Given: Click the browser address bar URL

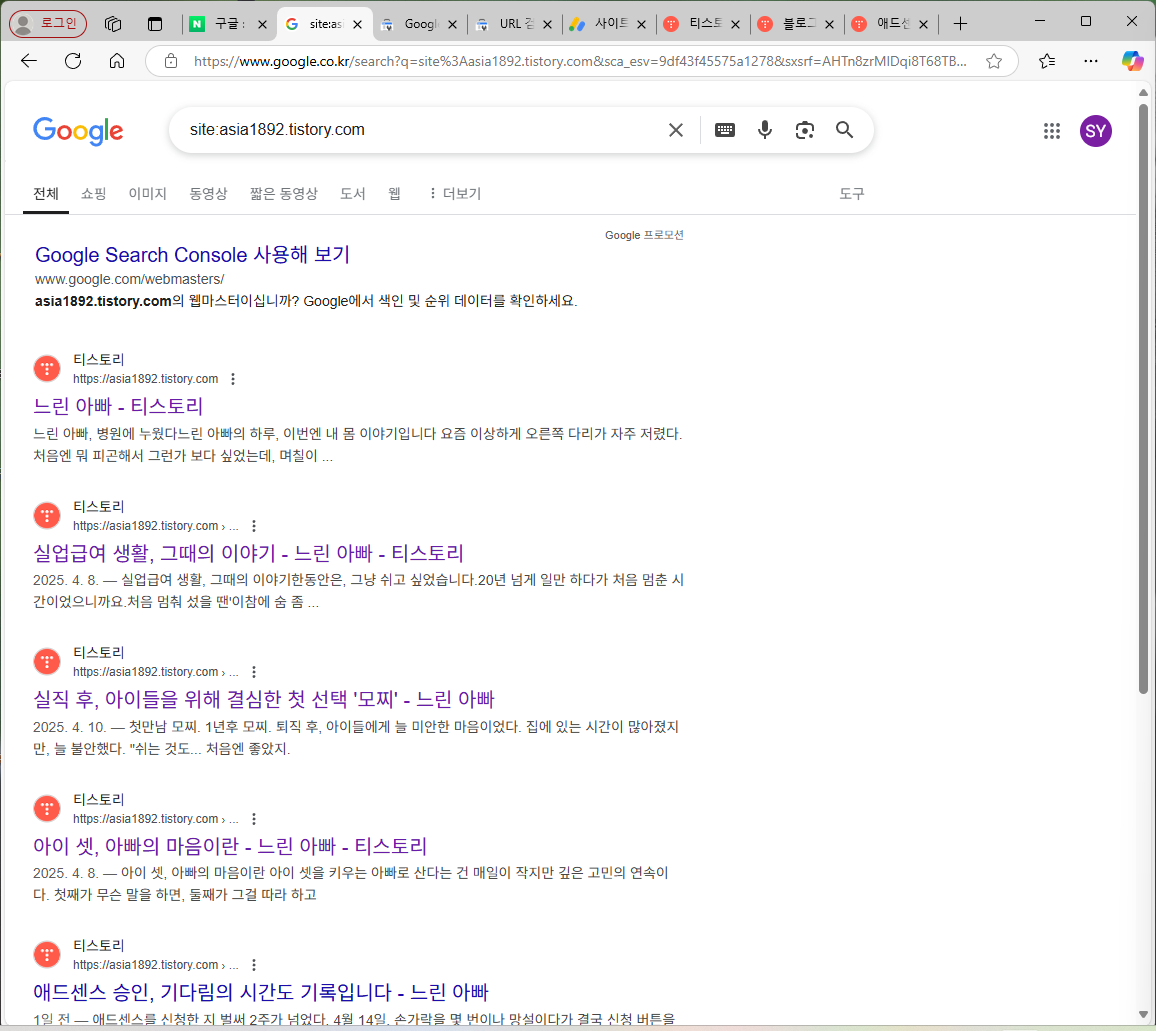Looking at the screenshot, I should 579,61.
